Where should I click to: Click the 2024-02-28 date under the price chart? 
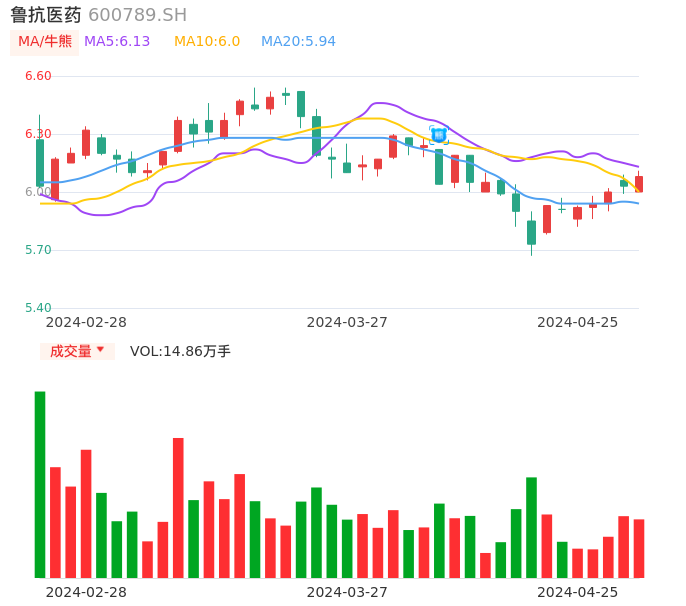[86, 322]
